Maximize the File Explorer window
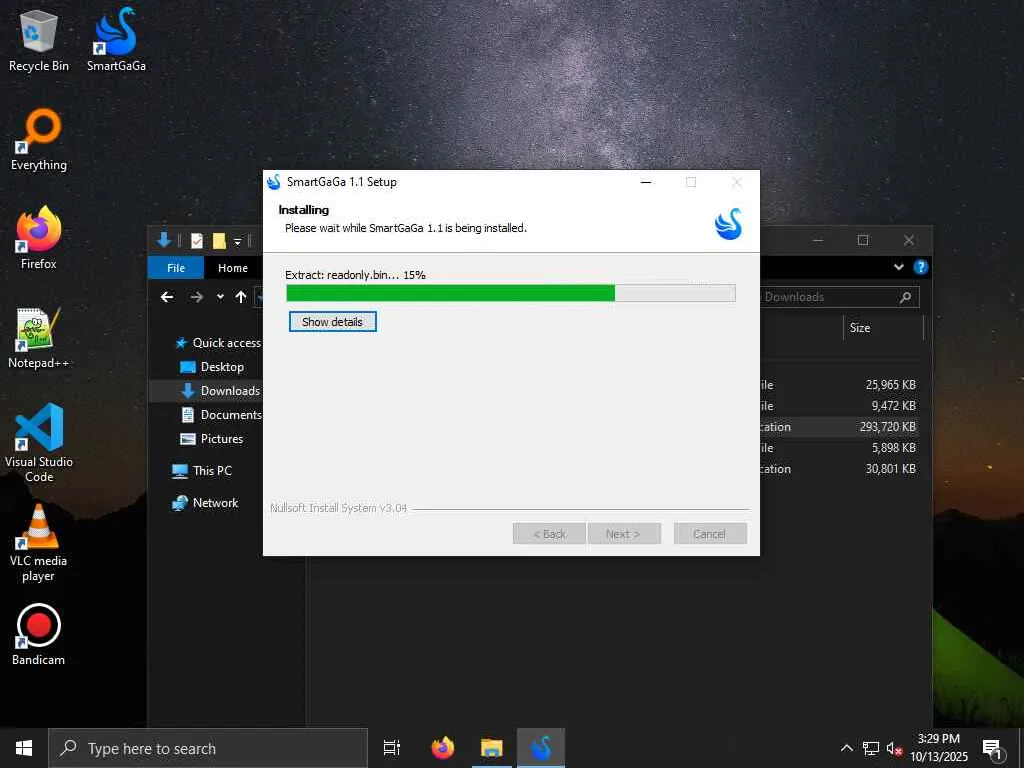This screenshot has height=768, width=1024. [863, 240]
